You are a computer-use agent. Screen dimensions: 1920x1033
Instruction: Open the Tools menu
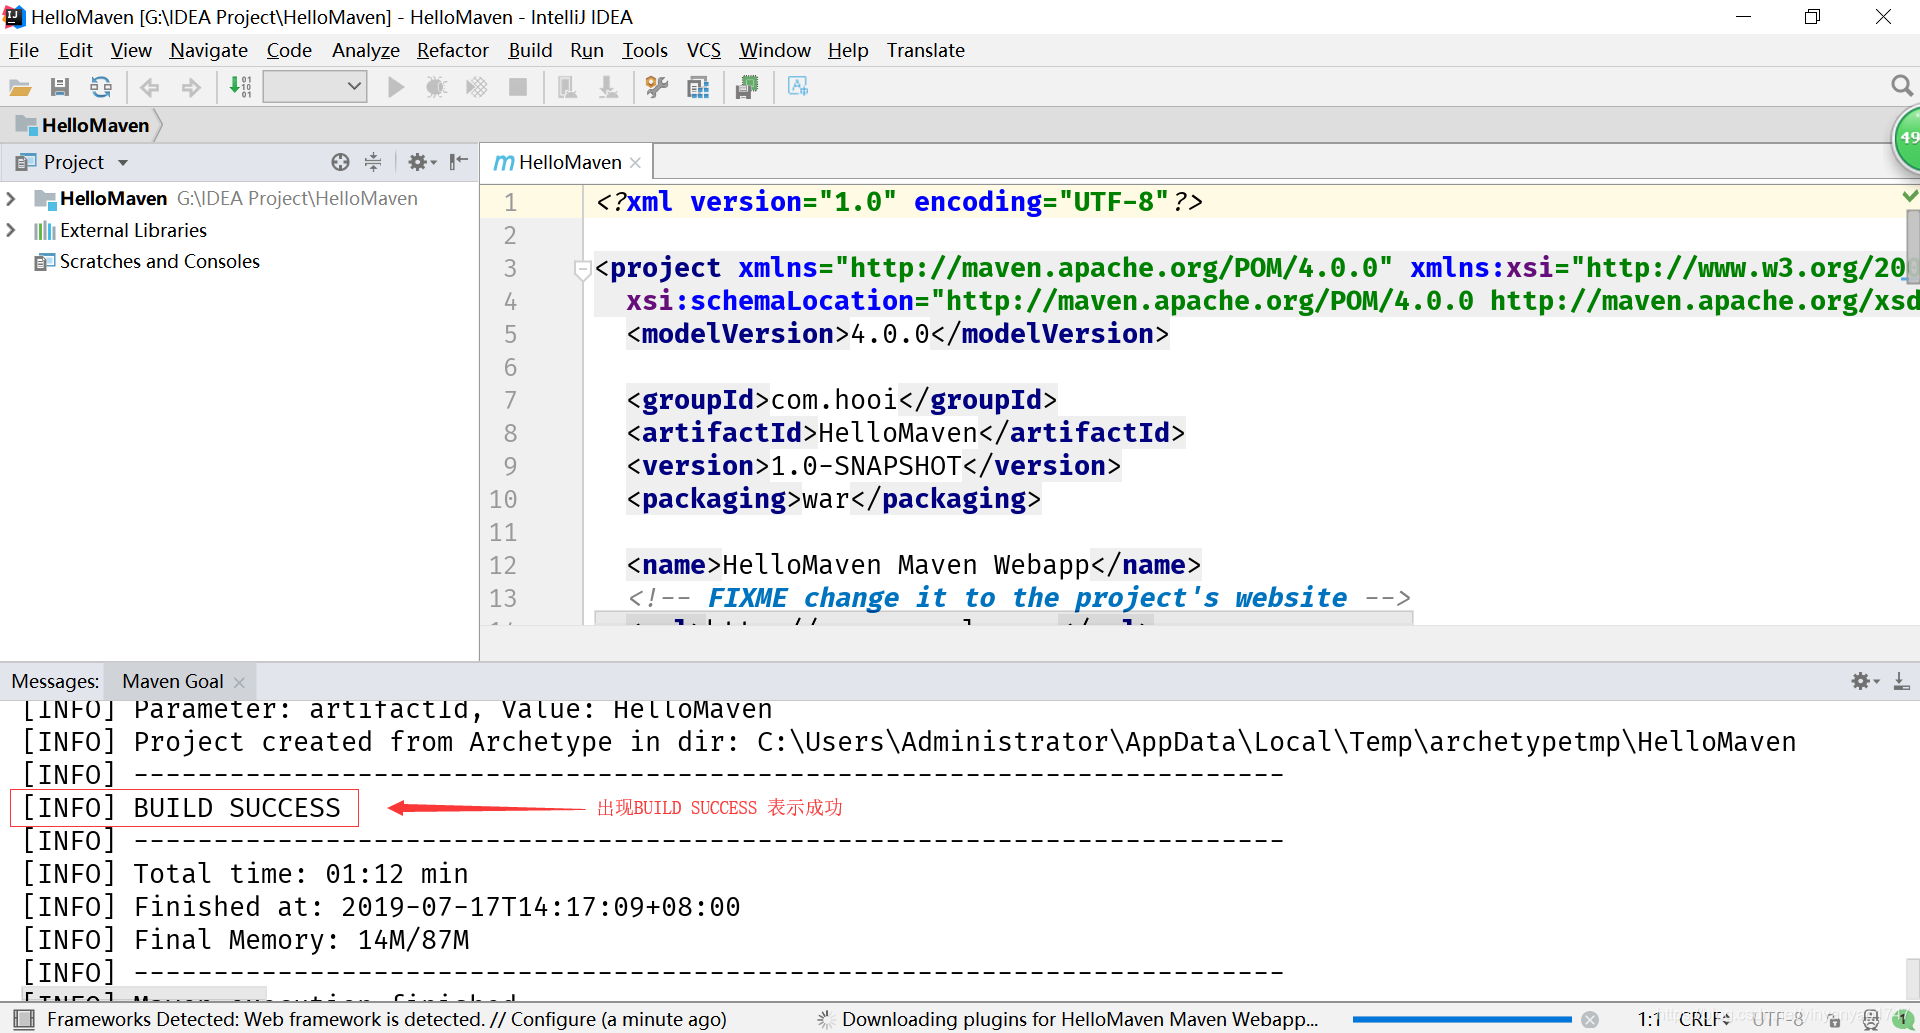tap(644, 50)
